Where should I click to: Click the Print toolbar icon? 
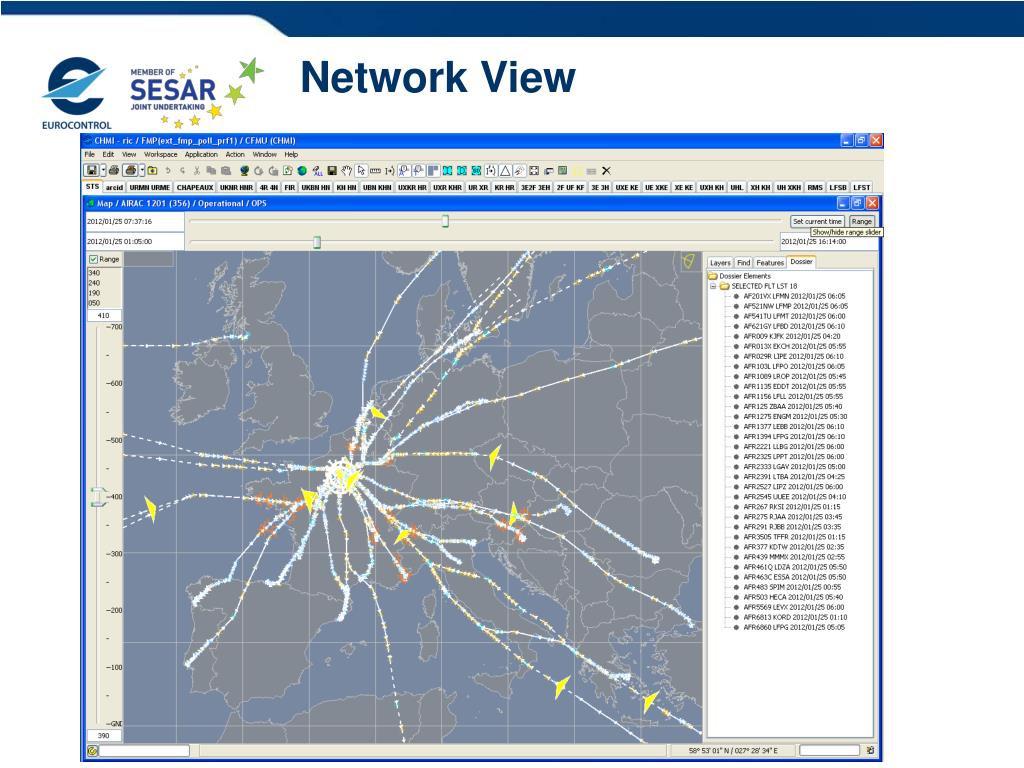coord(114,170)
